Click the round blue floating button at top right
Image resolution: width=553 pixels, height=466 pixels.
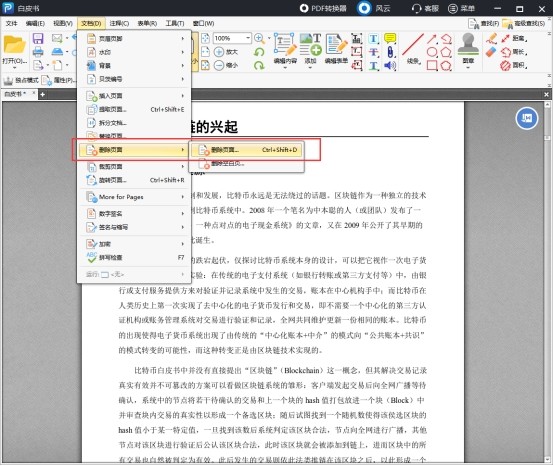tap(527, 118)
